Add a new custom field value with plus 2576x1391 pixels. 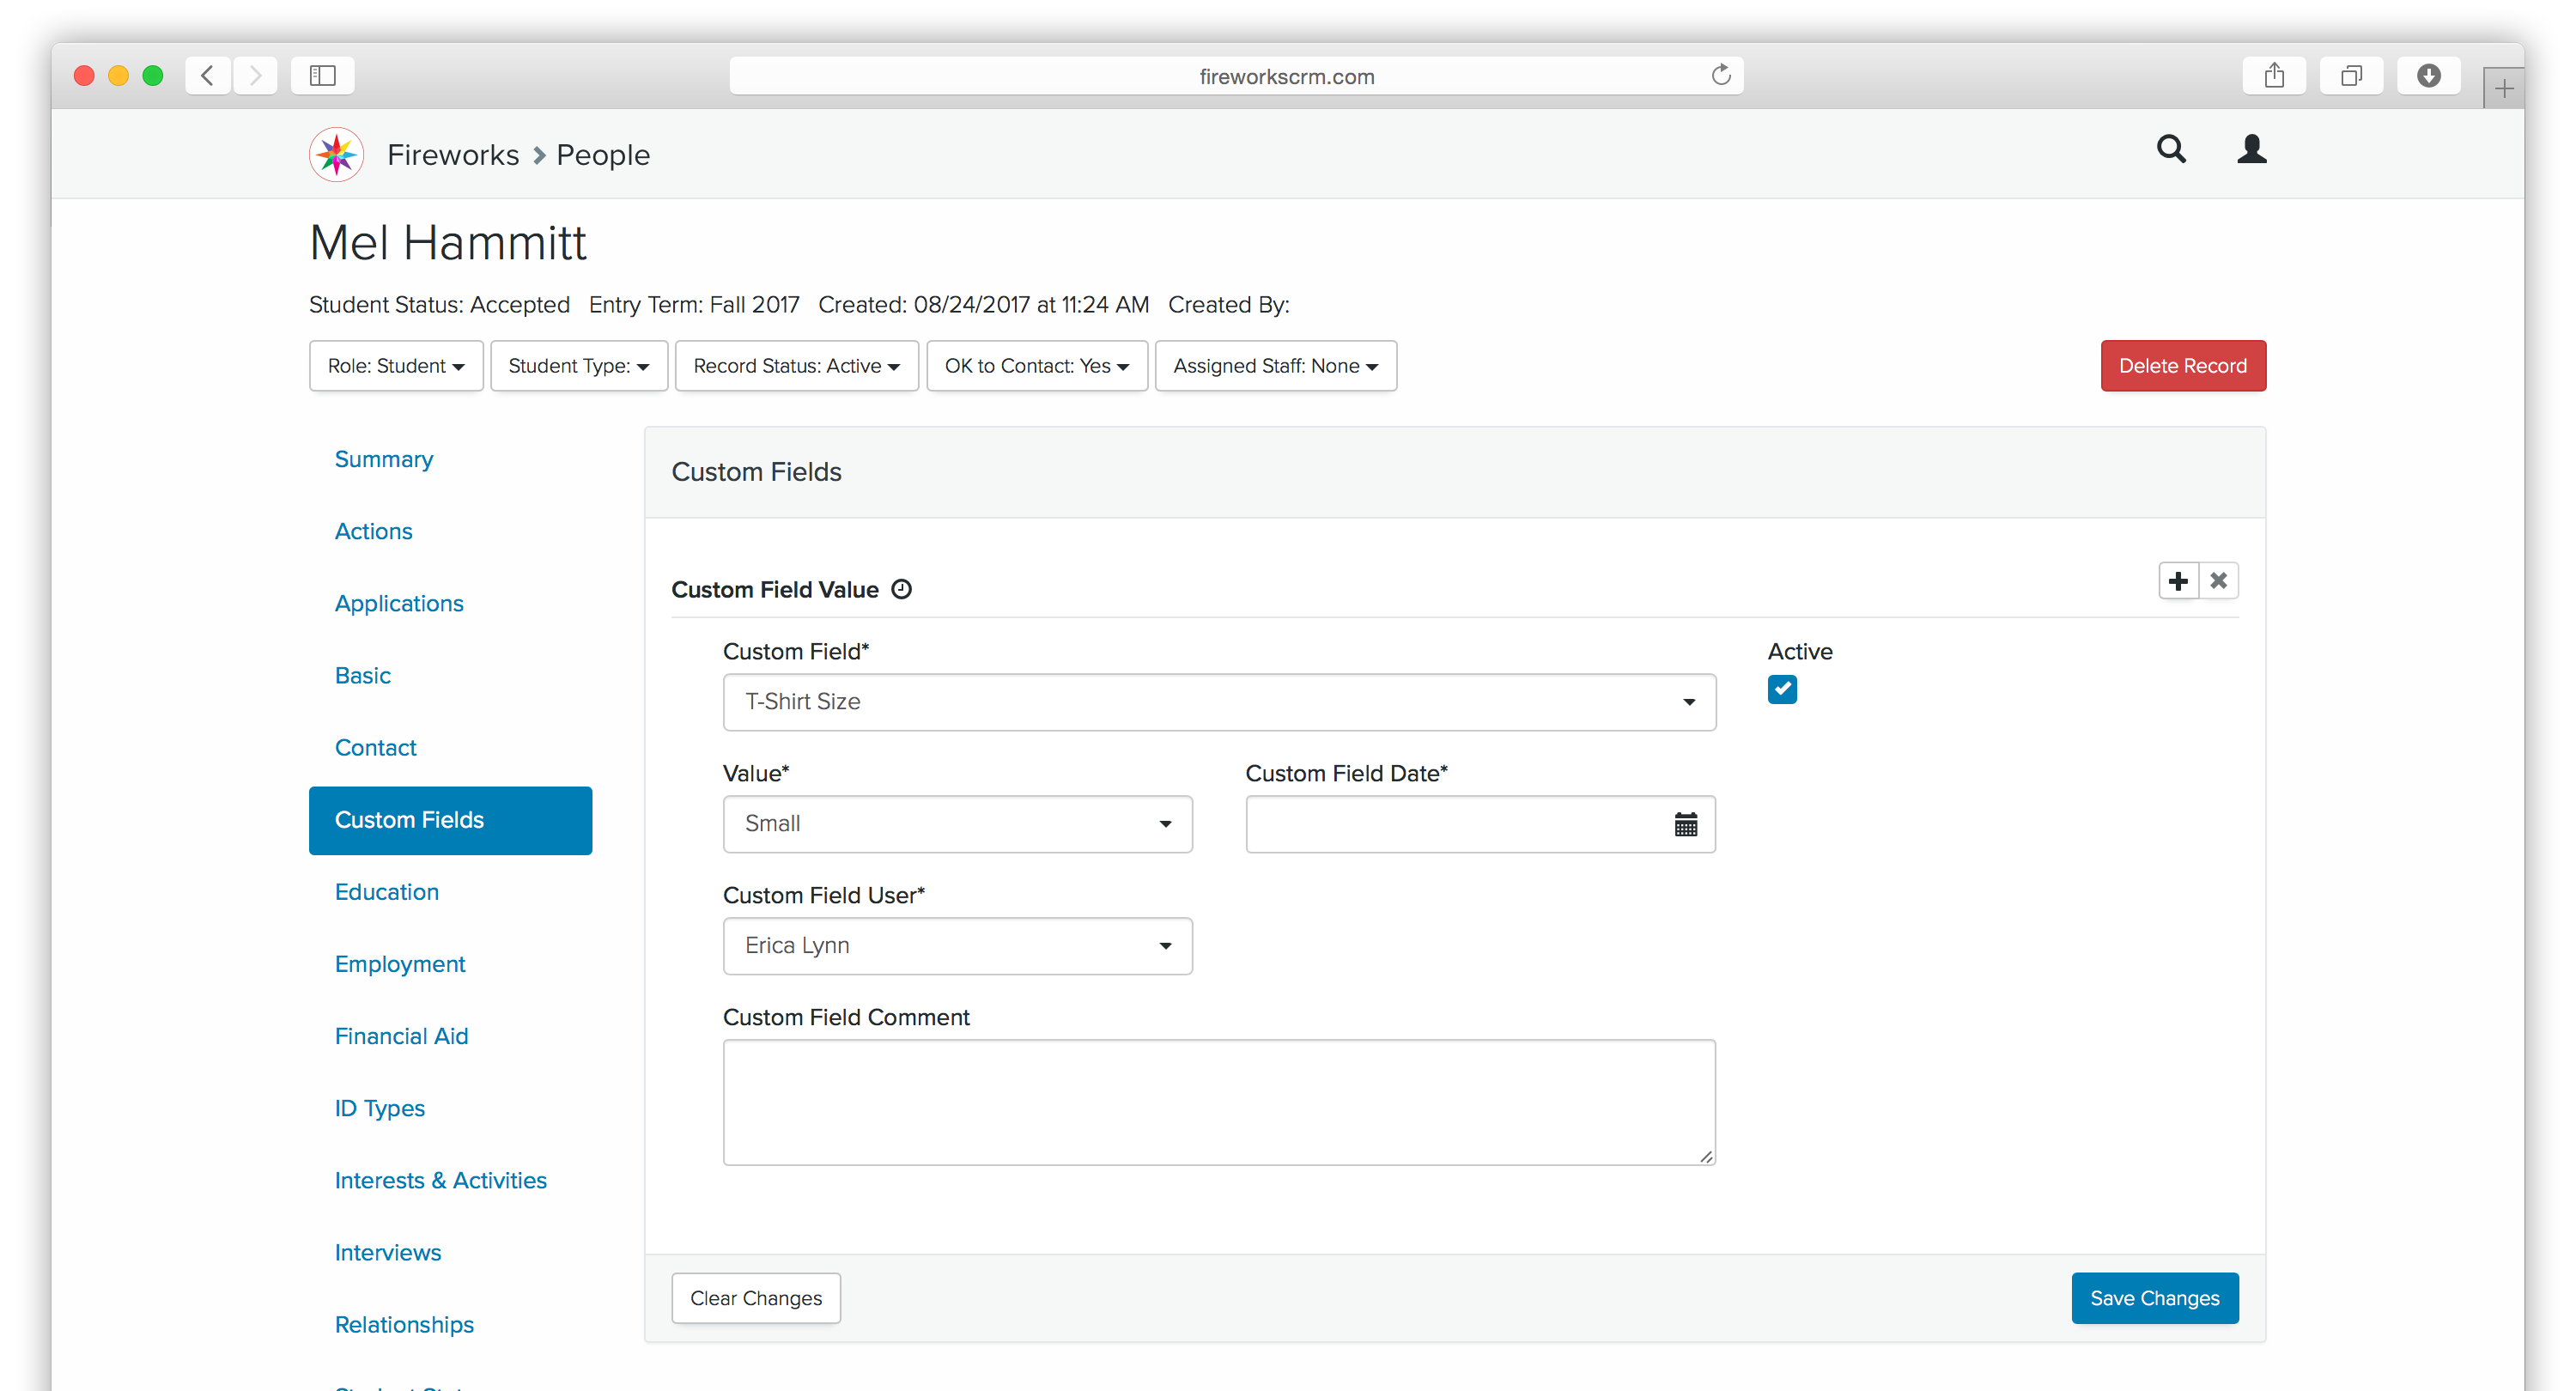click(2178, 581)
